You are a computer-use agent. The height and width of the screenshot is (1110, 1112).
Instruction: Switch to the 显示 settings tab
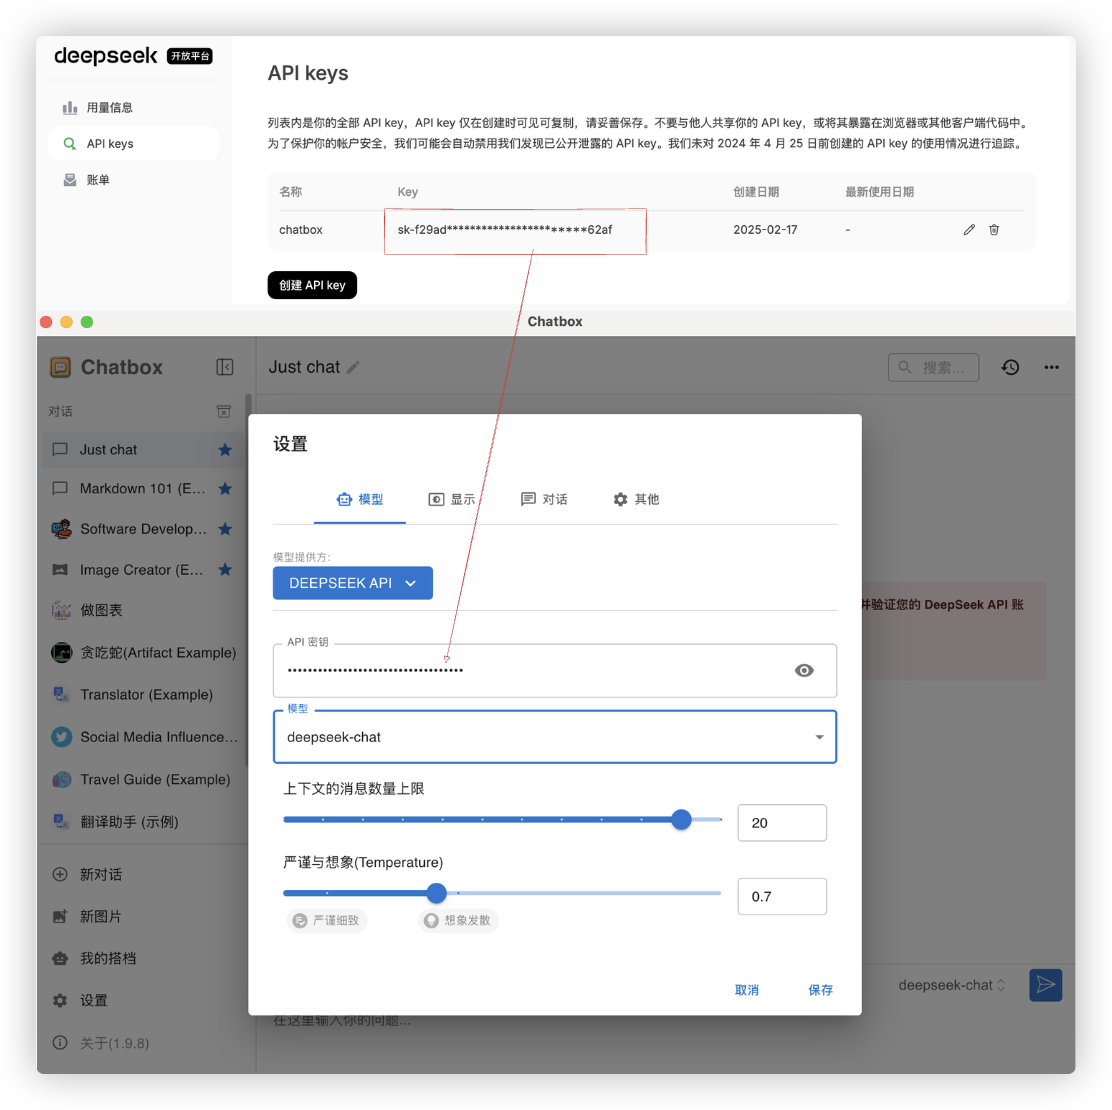pos(452,499)
